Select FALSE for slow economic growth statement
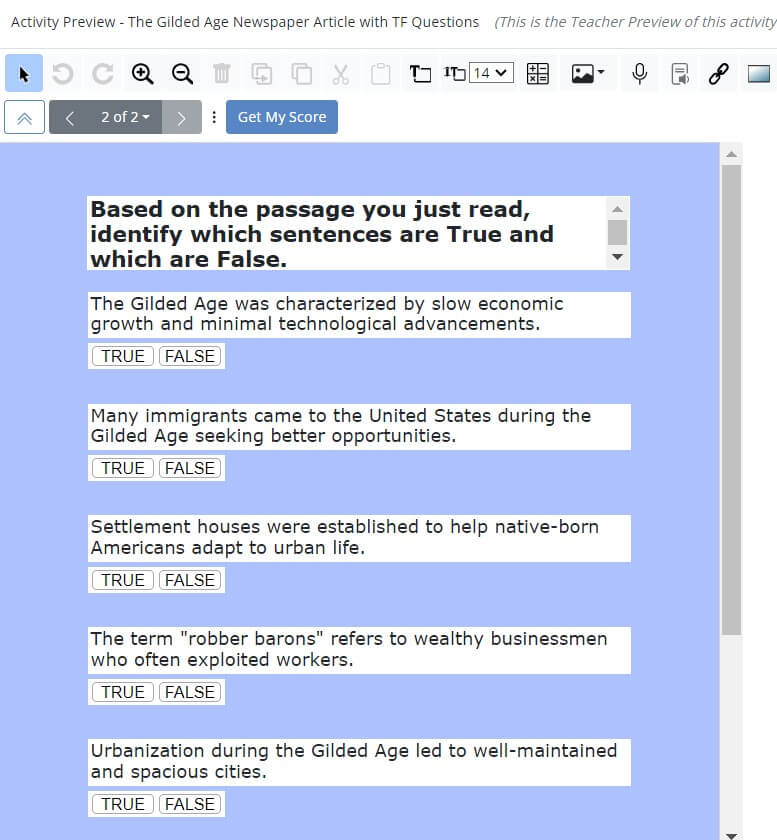This screenshot has height=840, width=777. (x=190, y=356)
